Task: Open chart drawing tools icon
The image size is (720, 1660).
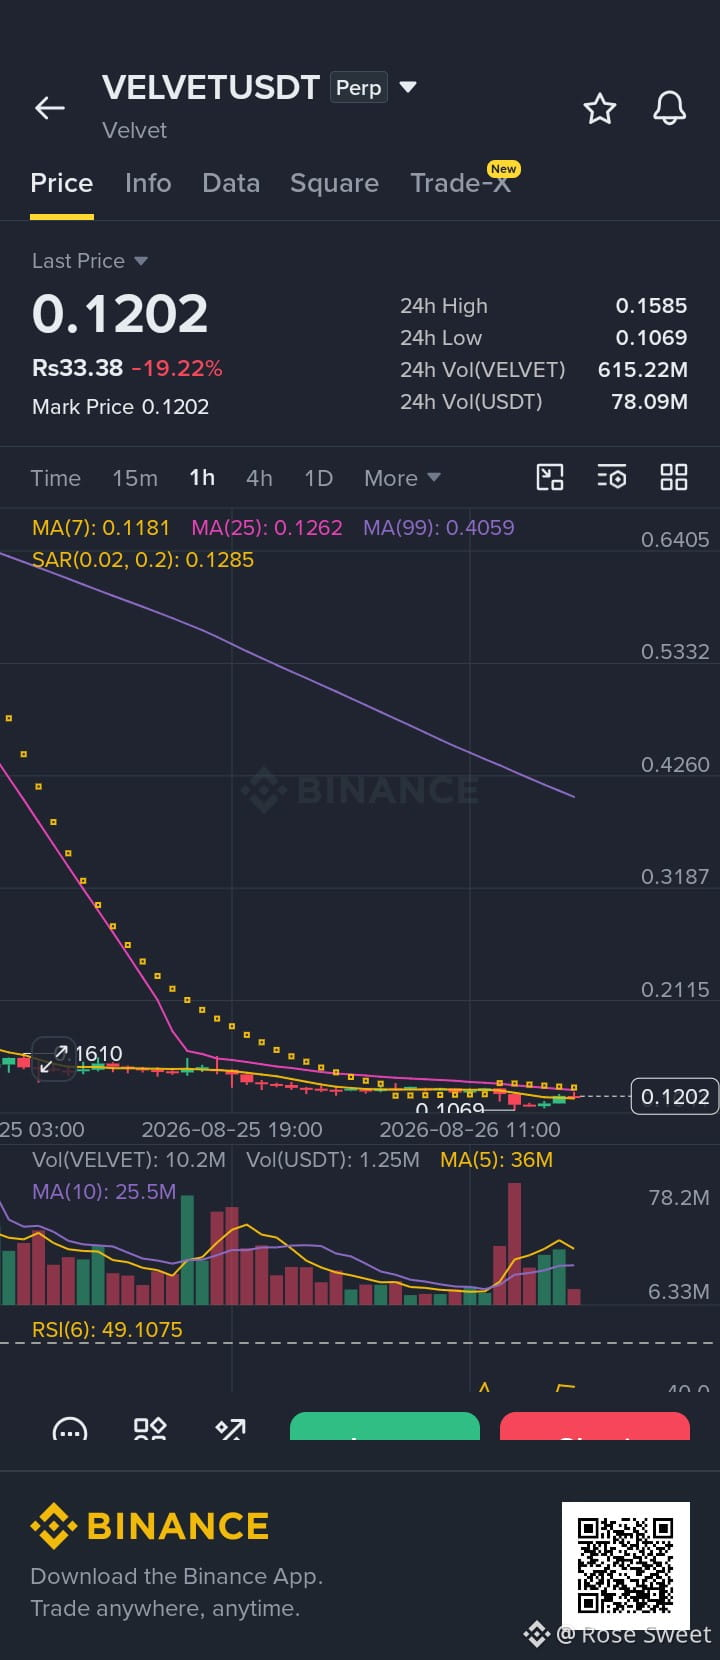Action: click(550, 477)
